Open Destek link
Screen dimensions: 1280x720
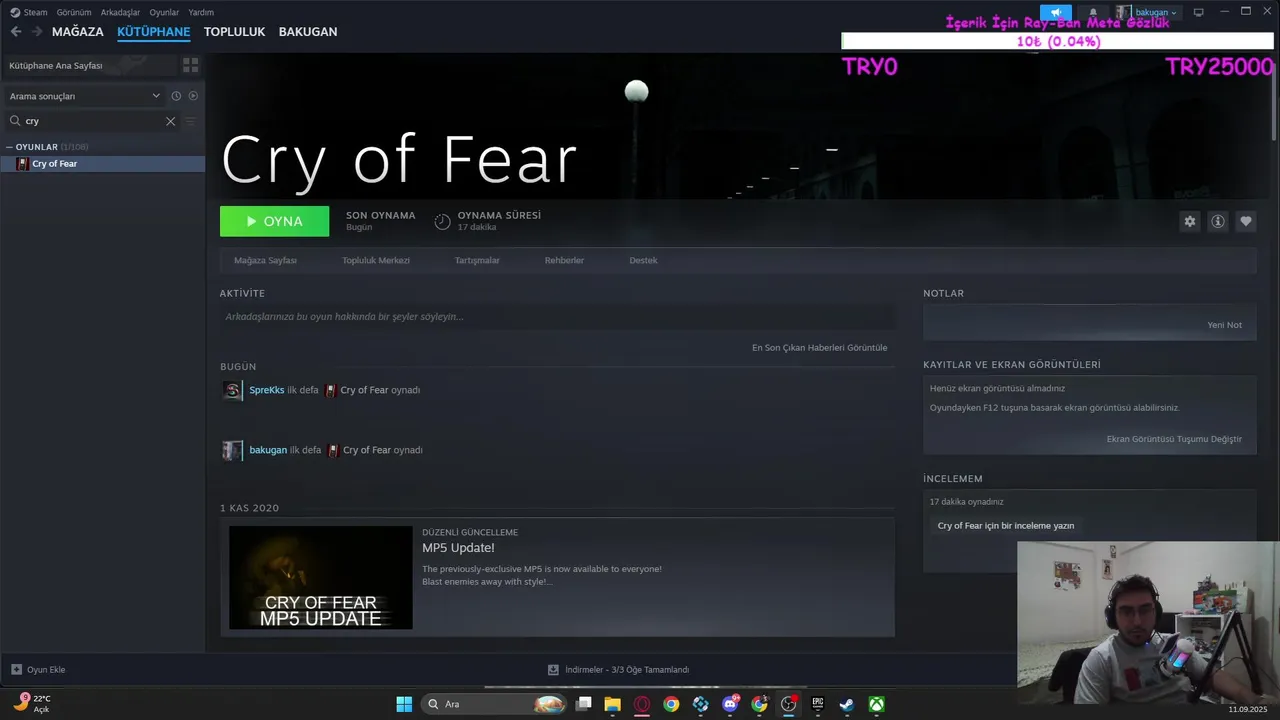coord(643,260)
